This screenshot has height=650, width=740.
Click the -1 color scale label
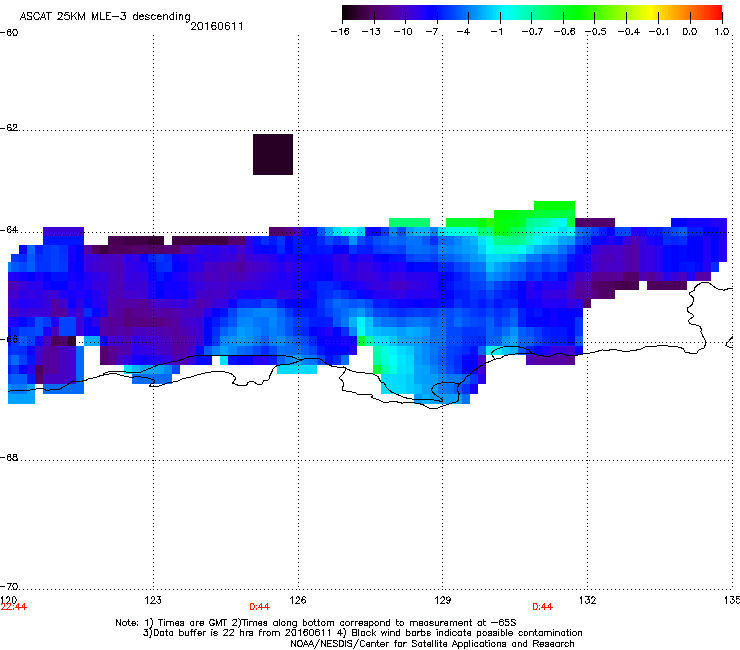[x=496, y=32]
